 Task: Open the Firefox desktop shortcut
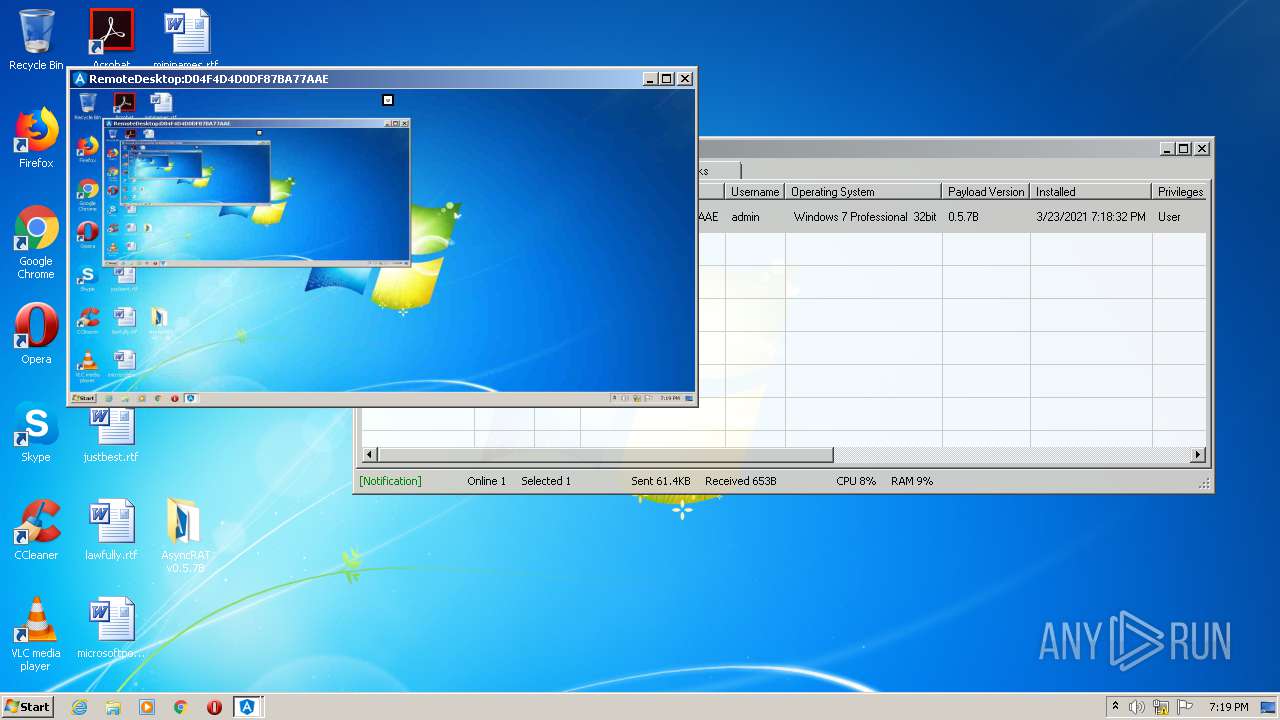tap(36, 138)
